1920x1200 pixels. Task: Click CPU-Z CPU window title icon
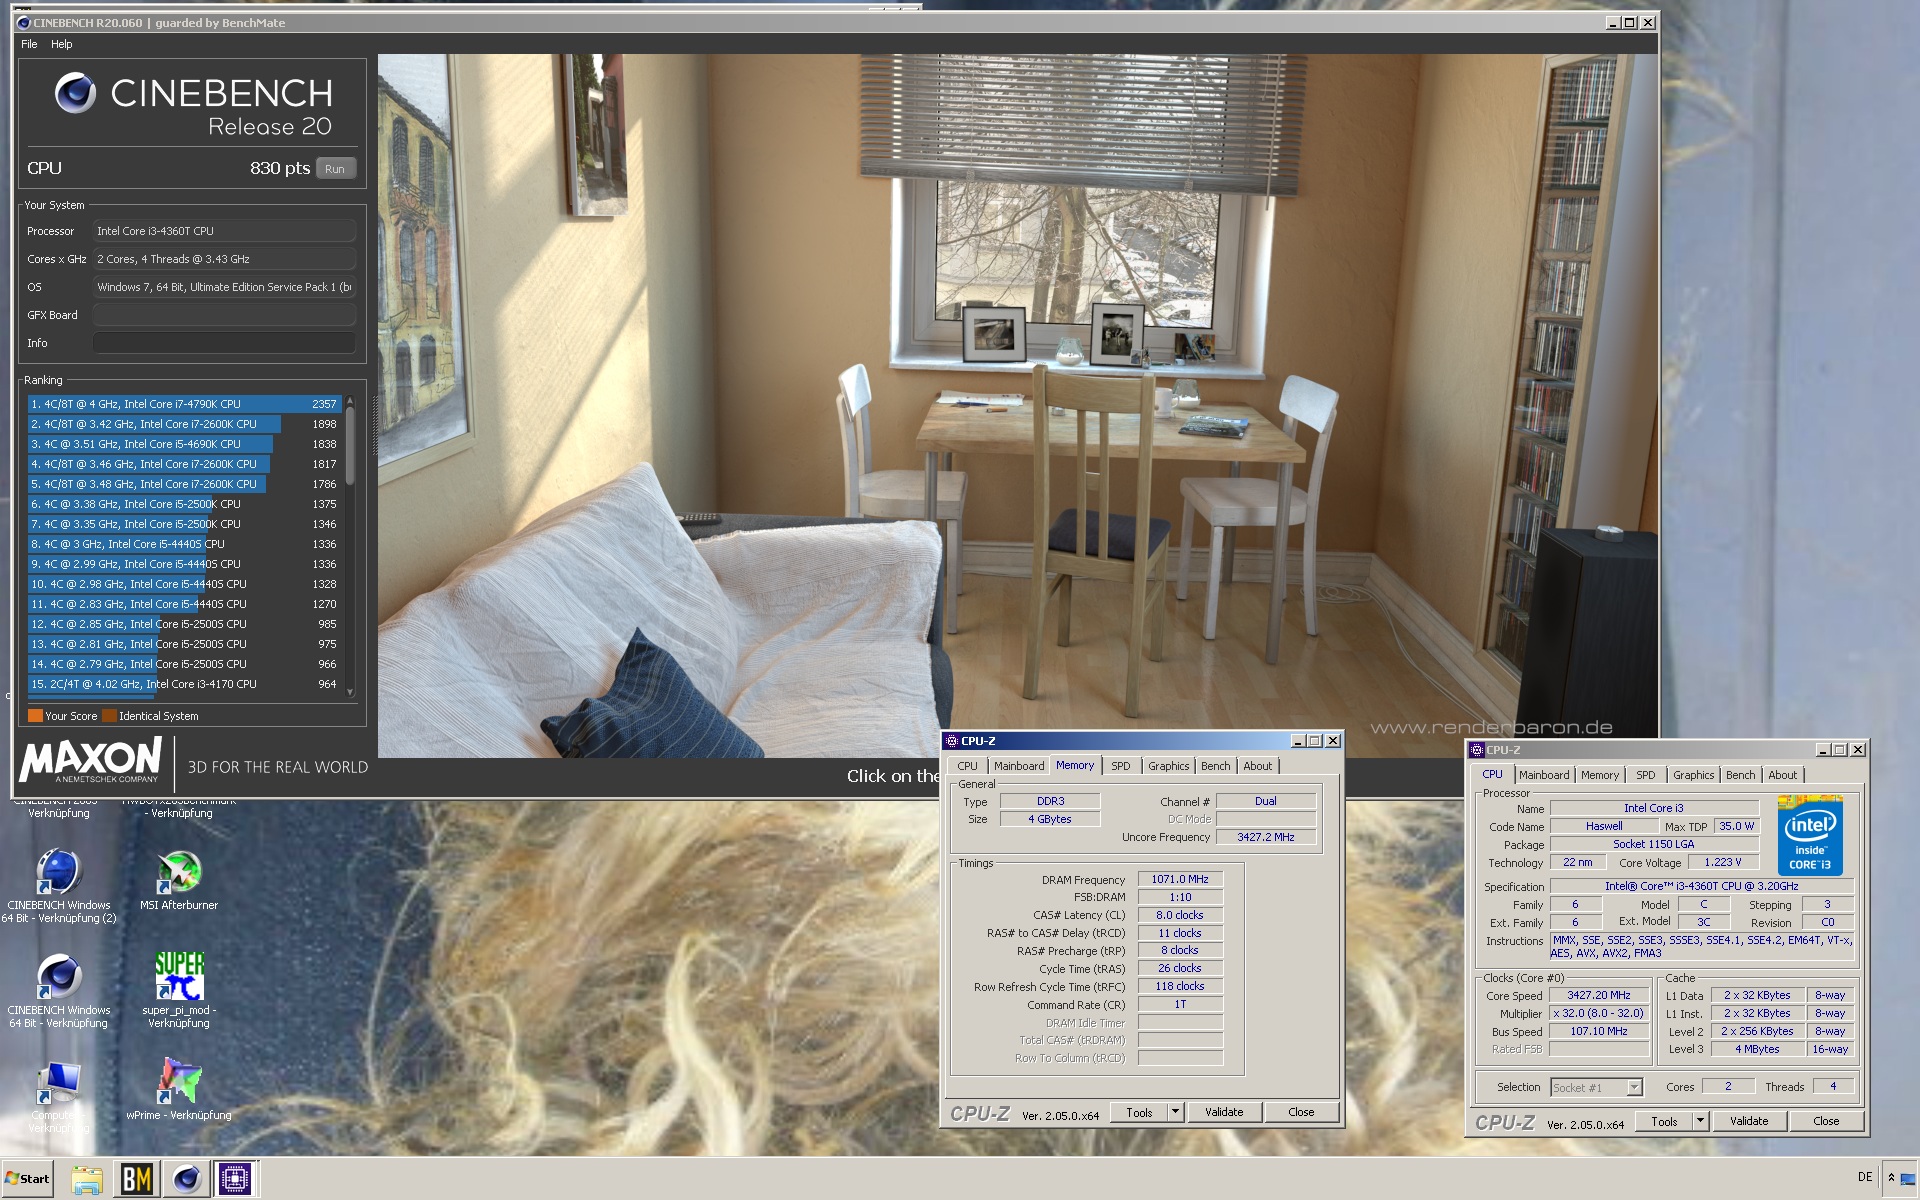click(1477, 750)
